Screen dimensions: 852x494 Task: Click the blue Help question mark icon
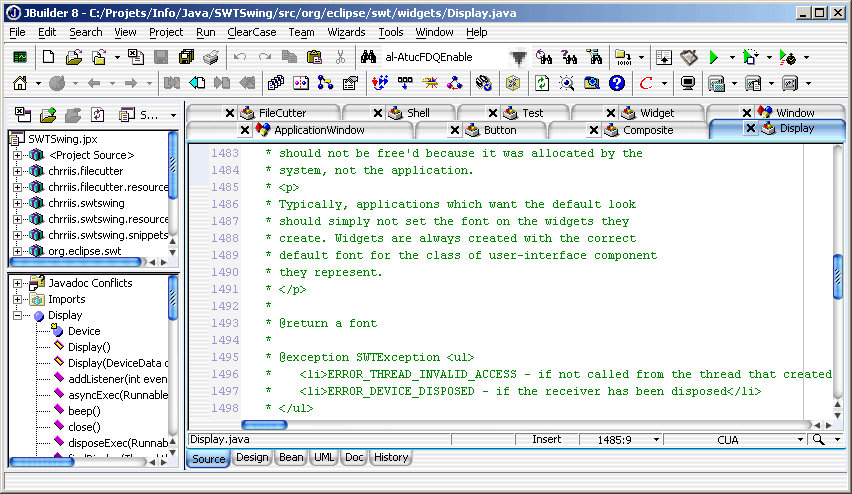[617, 83]
